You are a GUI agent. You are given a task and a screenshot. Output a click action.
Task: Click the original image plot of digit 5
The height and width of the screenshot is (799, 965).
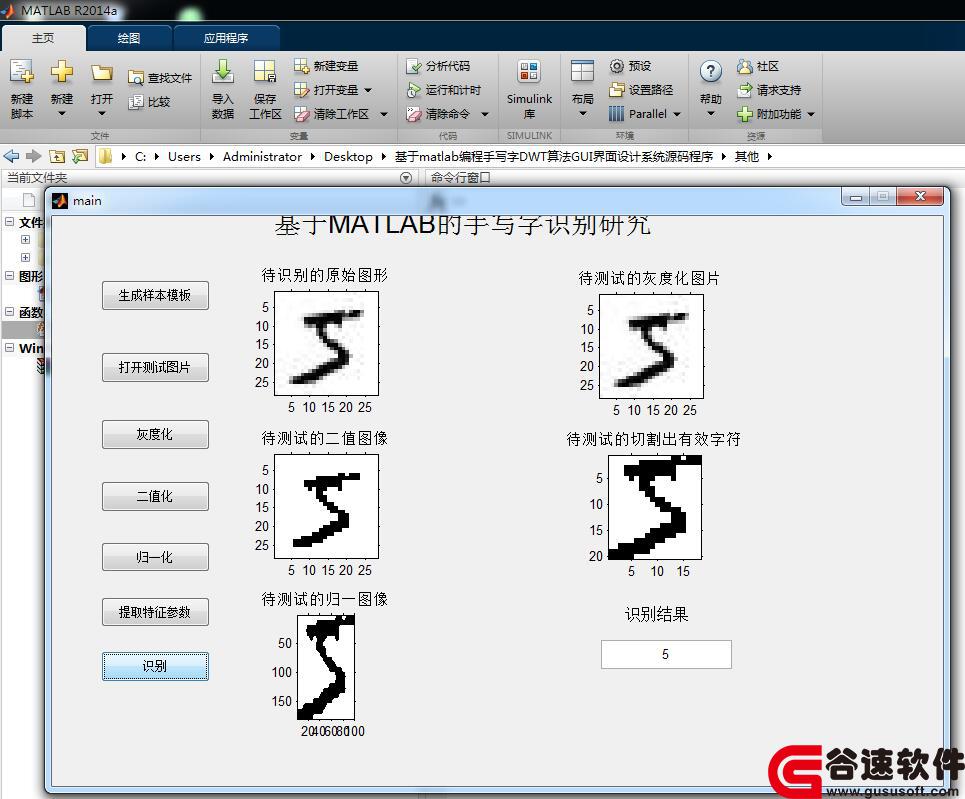pyautogui.click(x=326, y=343)
